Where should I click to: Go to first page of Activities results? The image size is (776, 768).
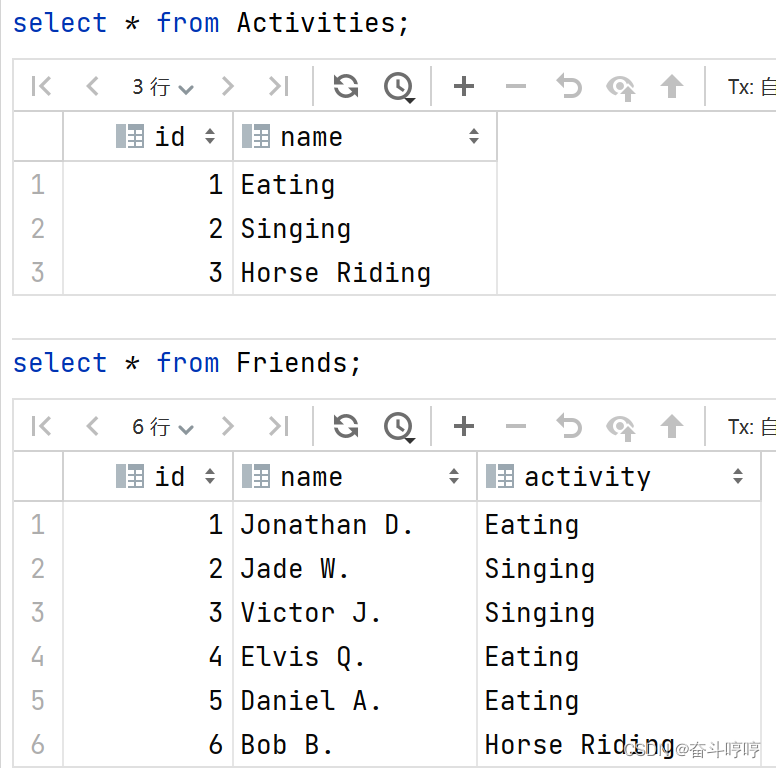[41, 87]
